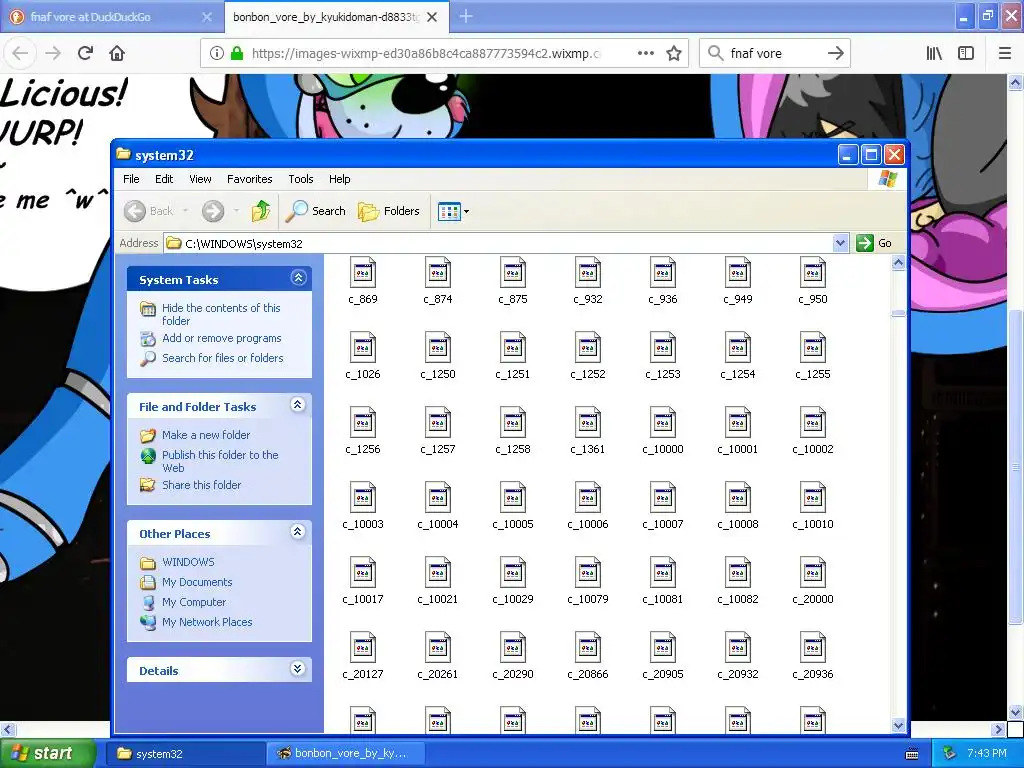Click Add or remove programs link
Viewport: 1024px width, 768px height.
point(221,338)
